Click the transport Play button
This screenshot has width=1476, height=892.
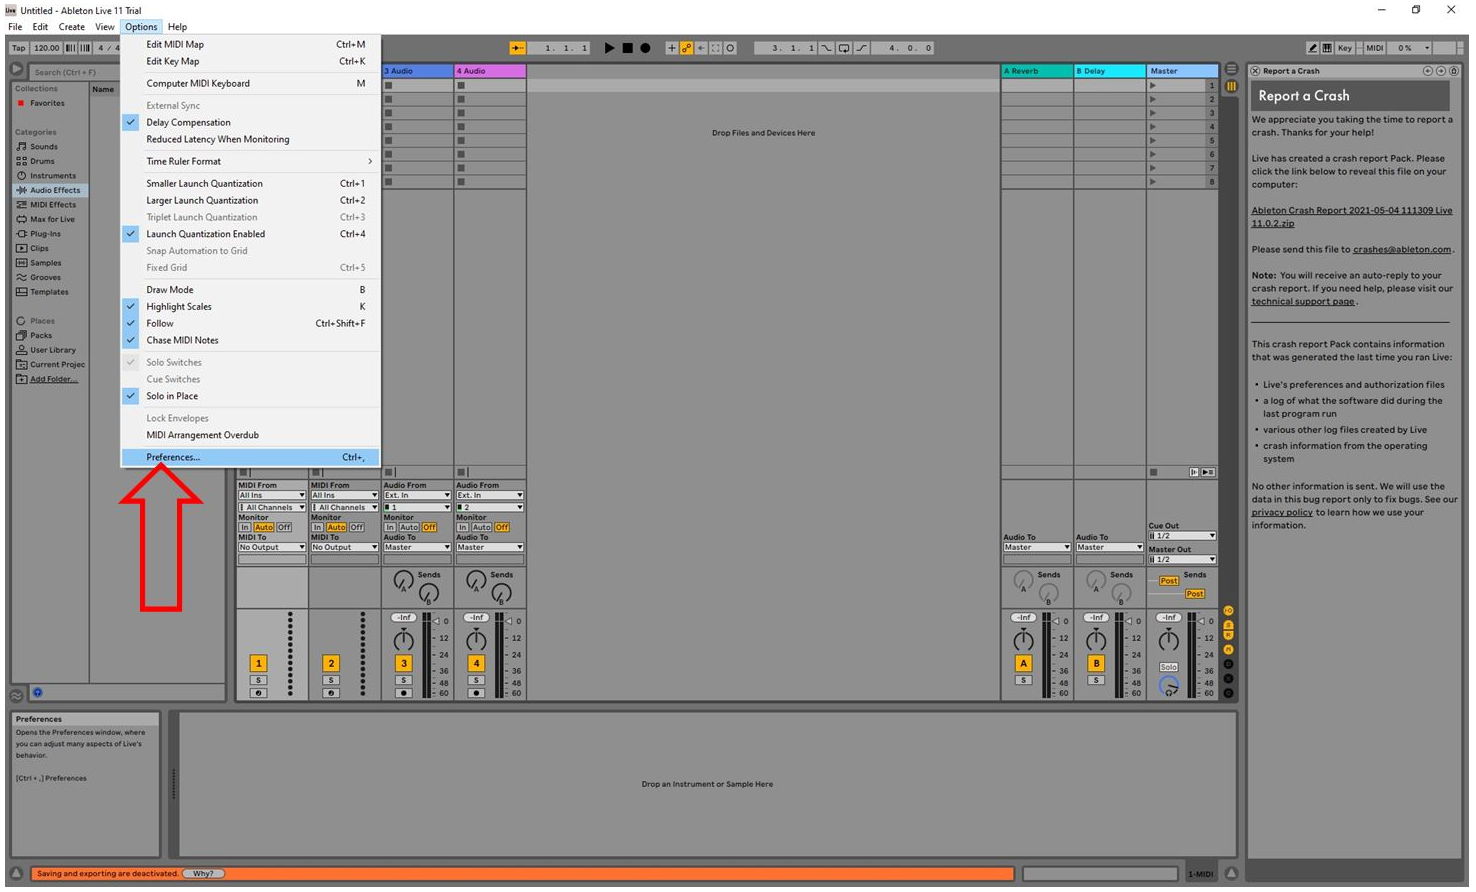(609, 48)
